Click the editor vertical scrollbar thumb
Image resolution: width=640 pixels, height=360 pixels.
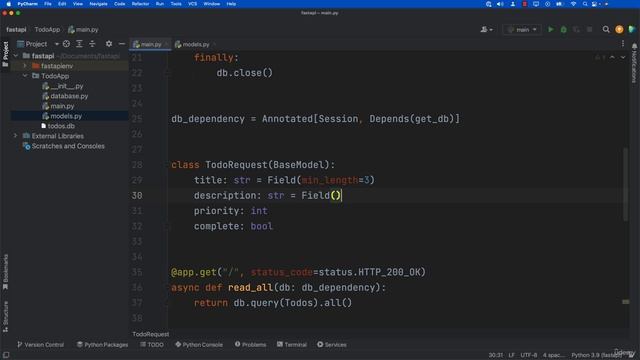pyautogui.click(x=625, y=184)
